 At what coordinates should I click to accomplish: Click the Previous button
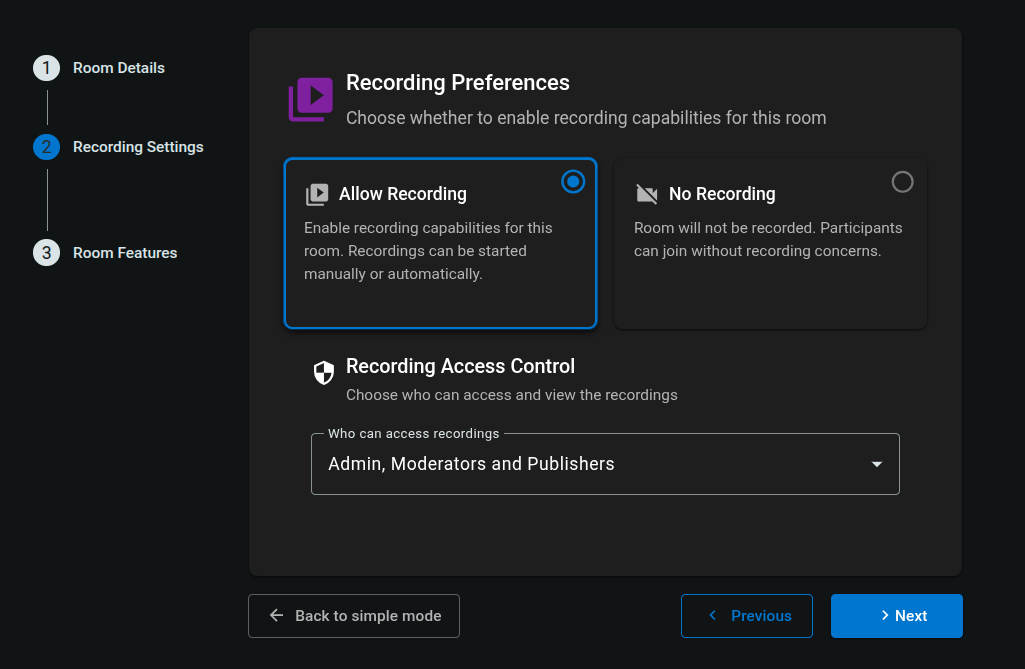[750, 616]
